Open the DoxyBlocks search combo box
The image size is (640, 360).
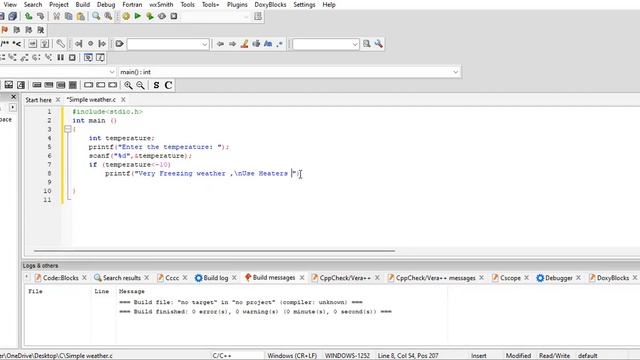168,44
